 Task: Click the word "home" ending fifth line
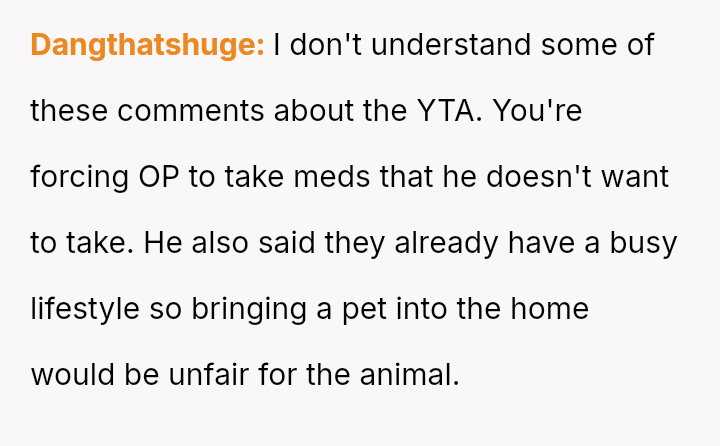(x=550, y=309)
